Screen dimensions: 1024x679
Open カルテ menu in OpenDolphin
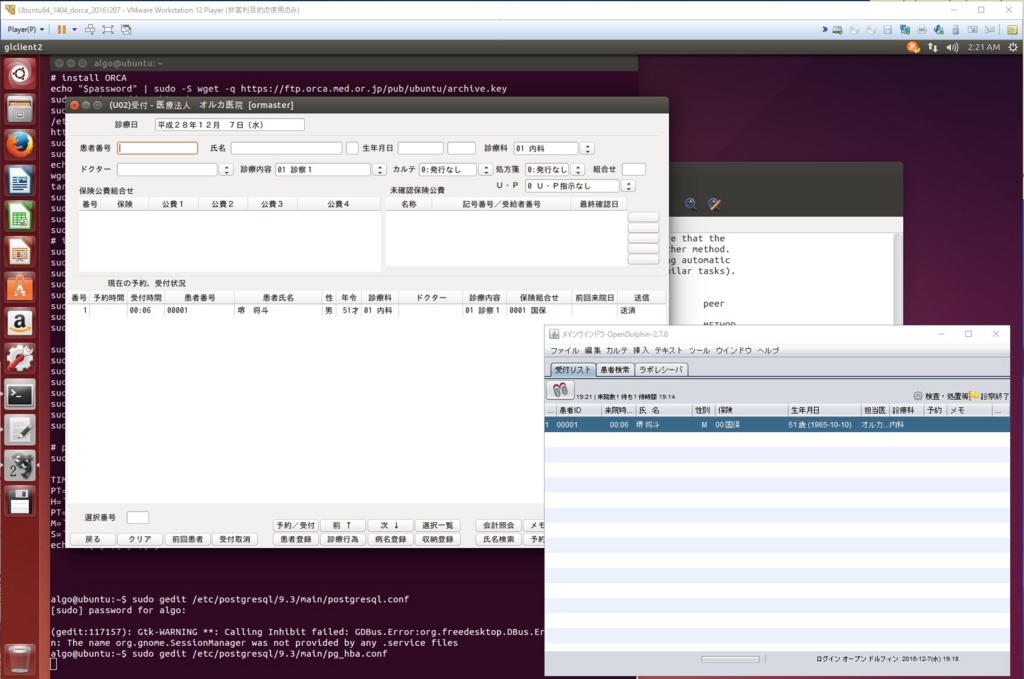pyautogui.click(x=616, y=351)
